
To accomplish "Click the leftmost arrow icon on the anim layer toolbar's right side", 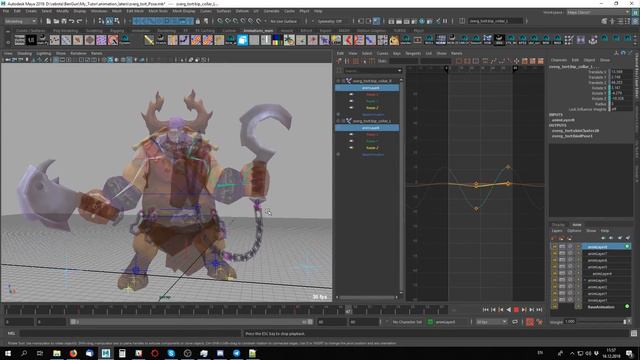I will click(x=603, y=238).
